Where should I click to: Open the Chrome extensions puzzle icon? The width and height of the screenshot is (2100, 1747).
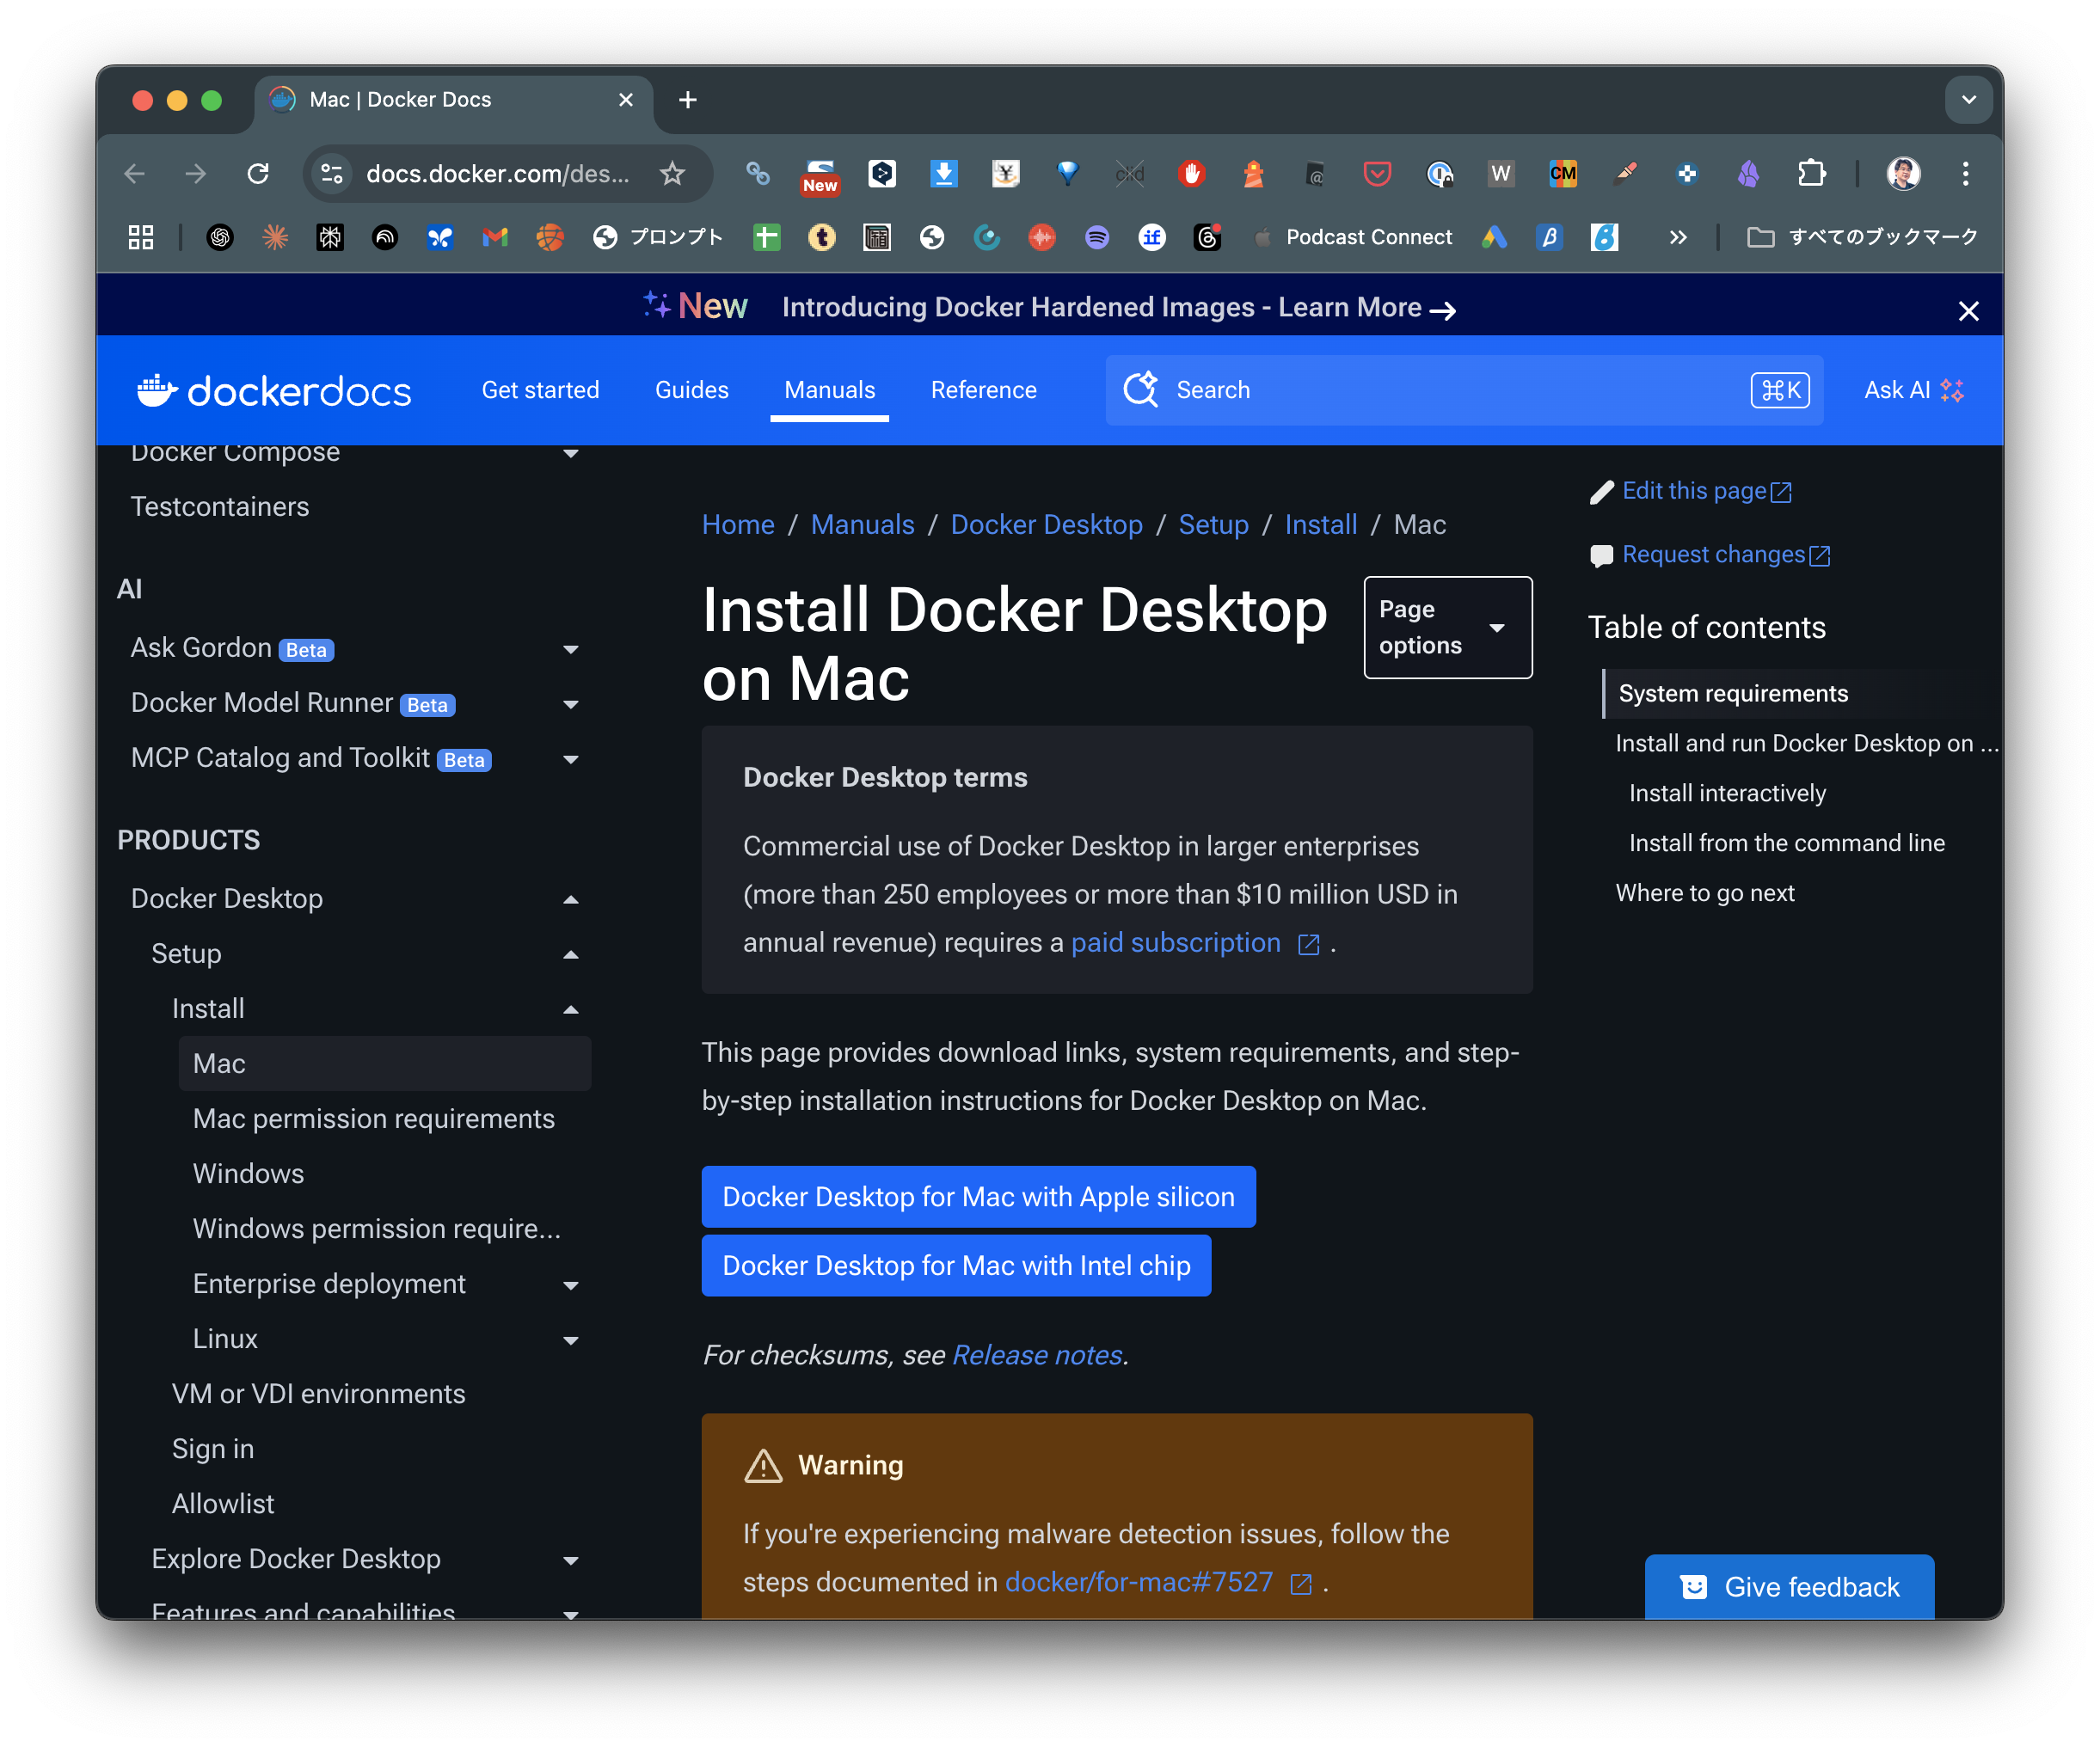click(1811, 174)
